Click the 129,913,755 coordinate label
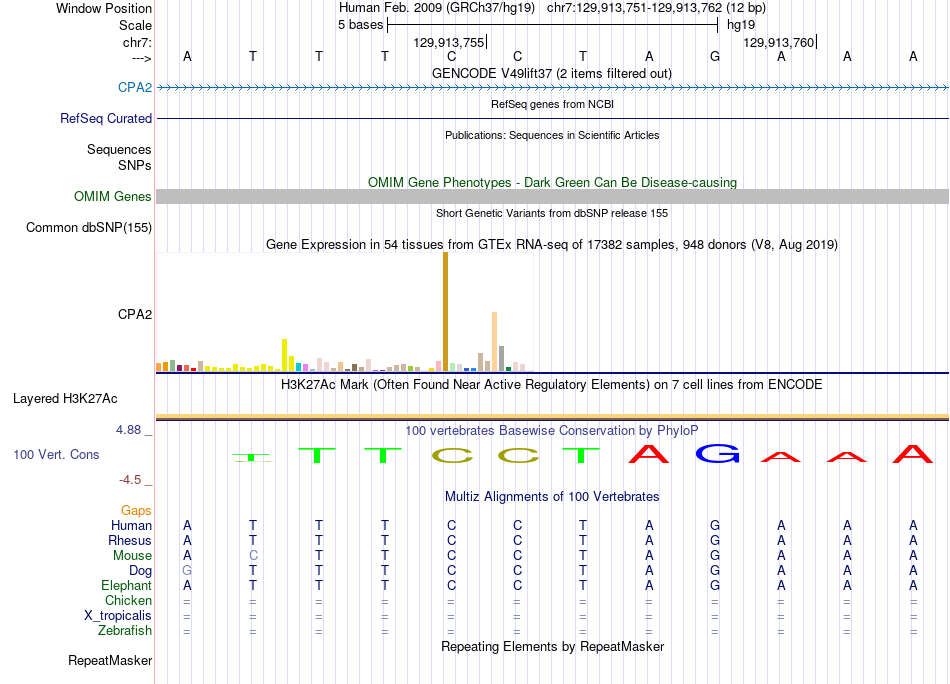Viewport: 950px width, 684px height. click(449, 42)
